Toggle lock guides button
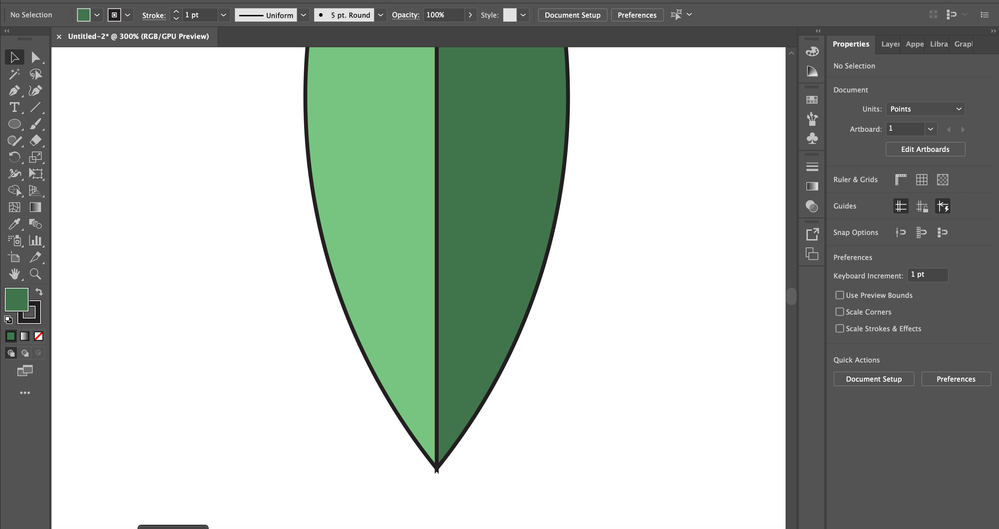Viewport: 999px width, 529px height. [x=921, y=206]
